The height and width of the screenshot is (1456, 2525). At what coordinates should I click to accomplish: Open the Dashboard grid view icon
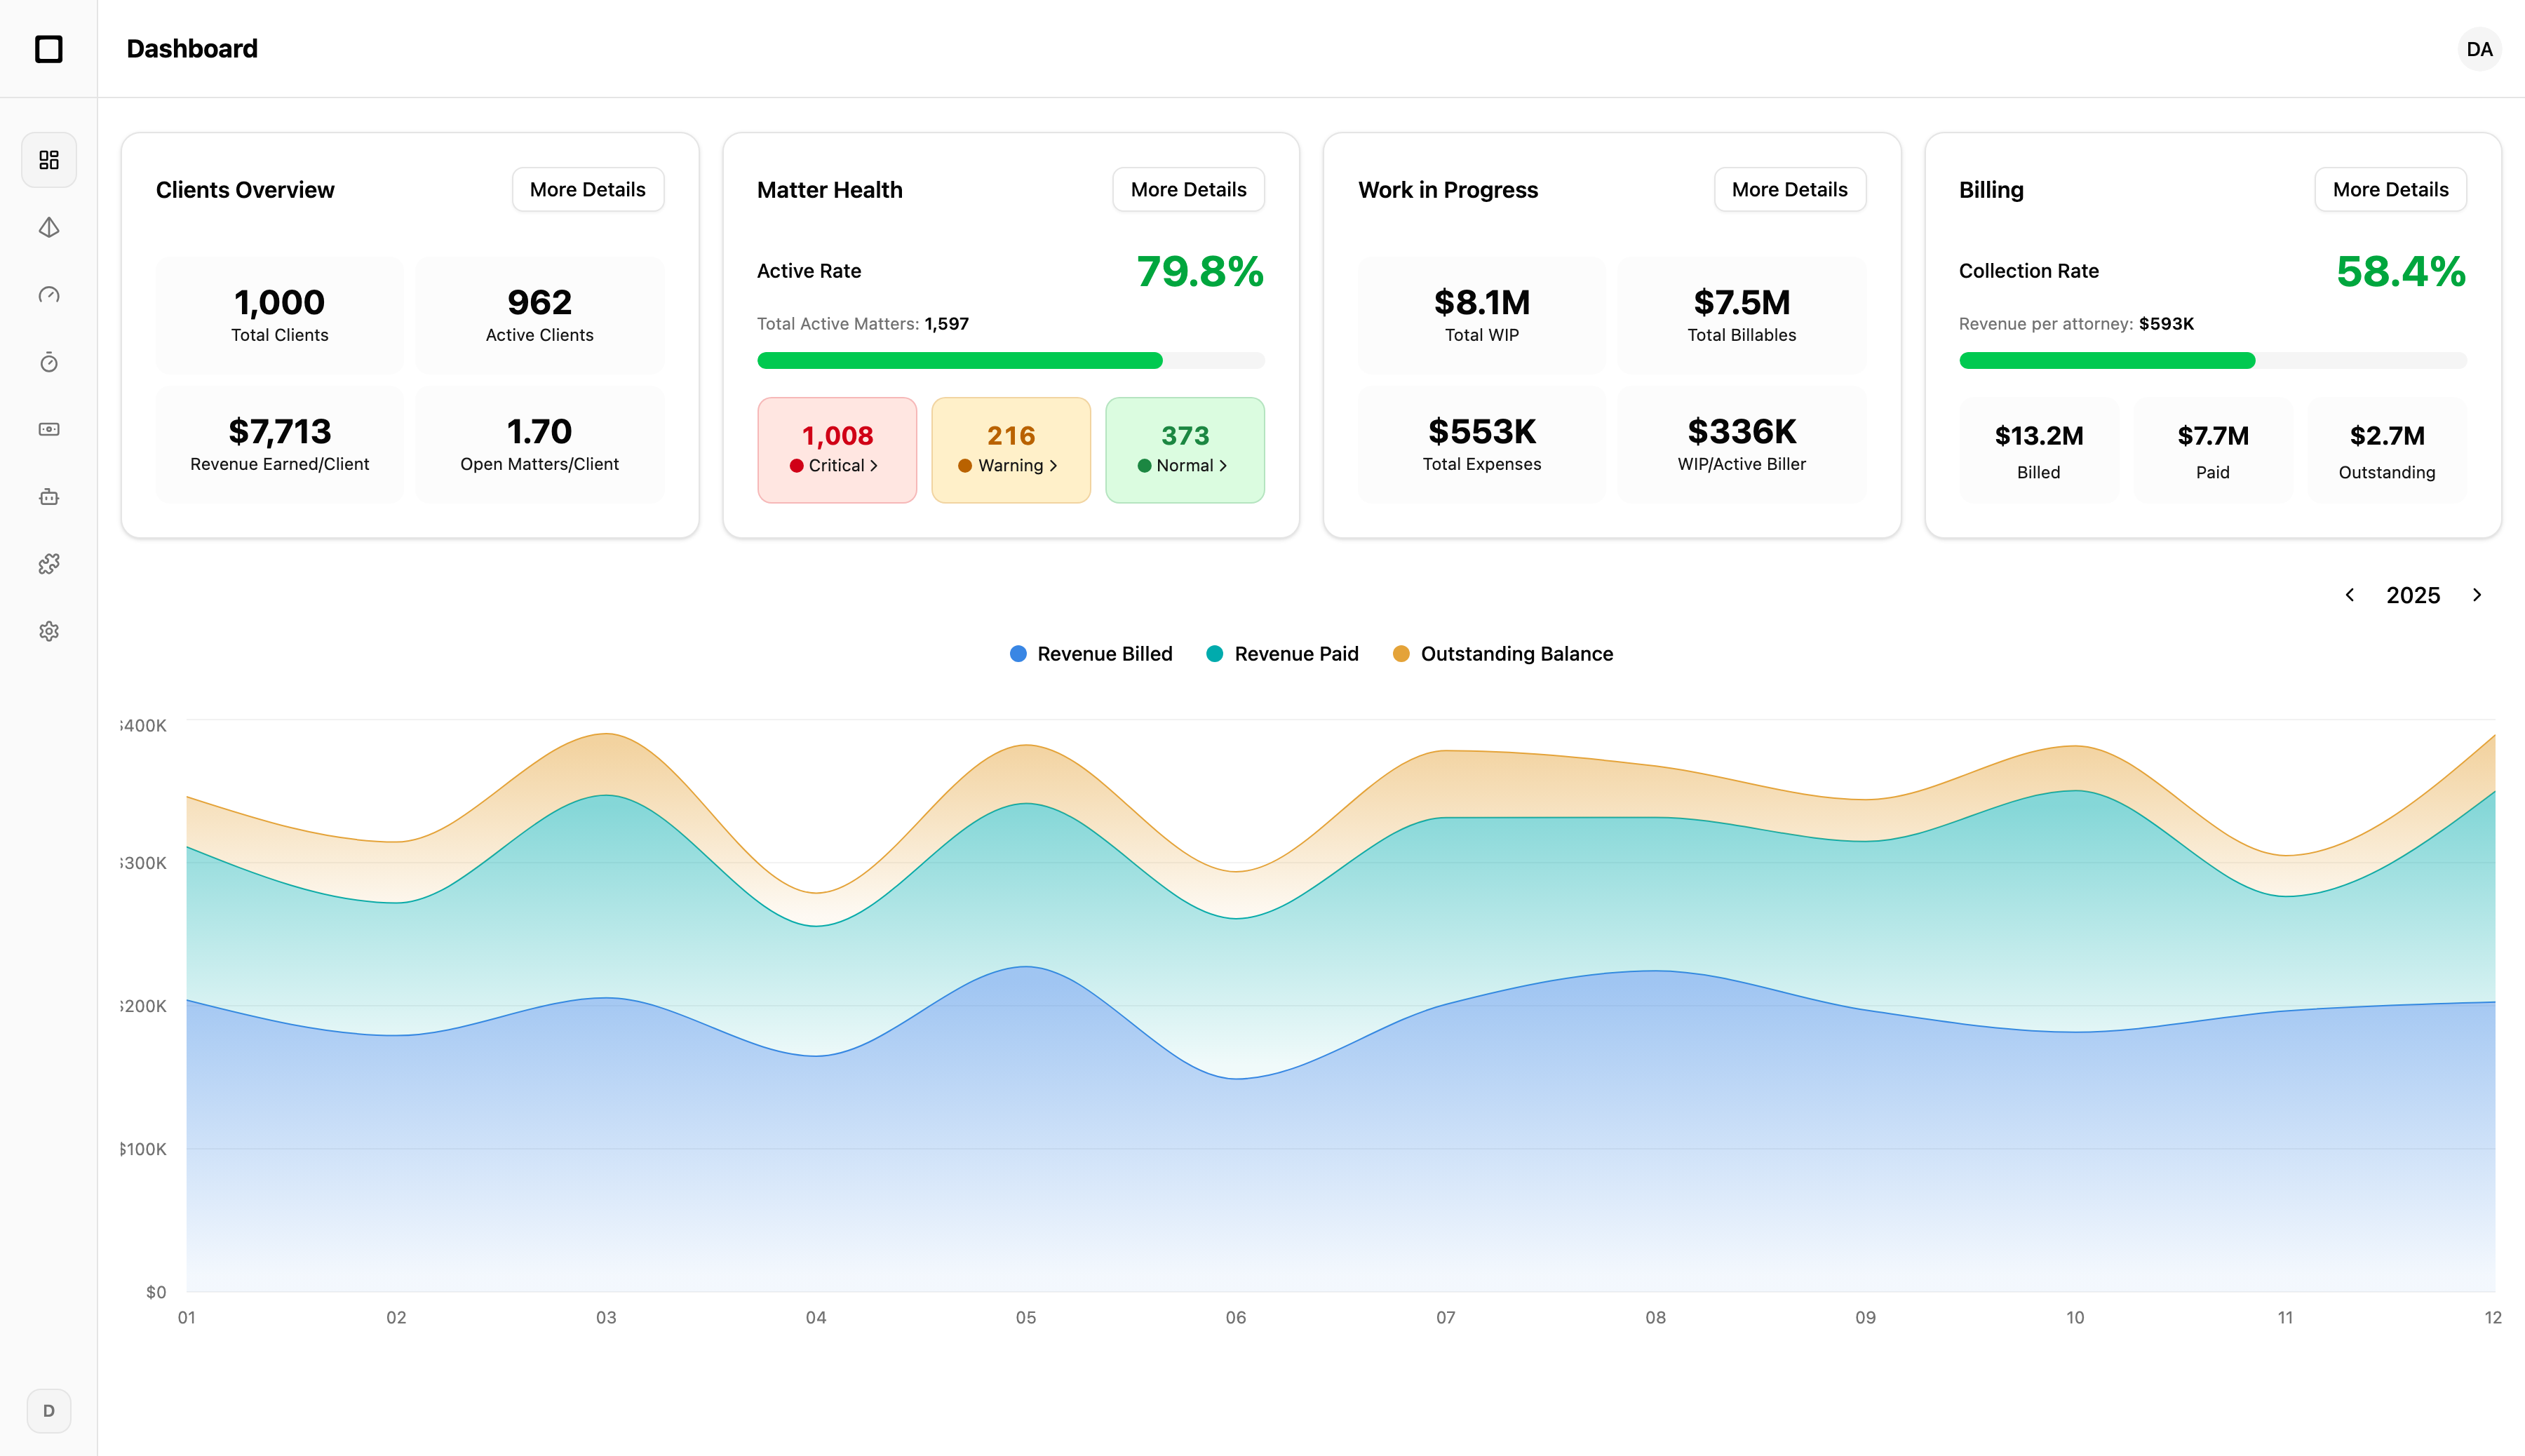pyautogui.click(x=48, y=159)
